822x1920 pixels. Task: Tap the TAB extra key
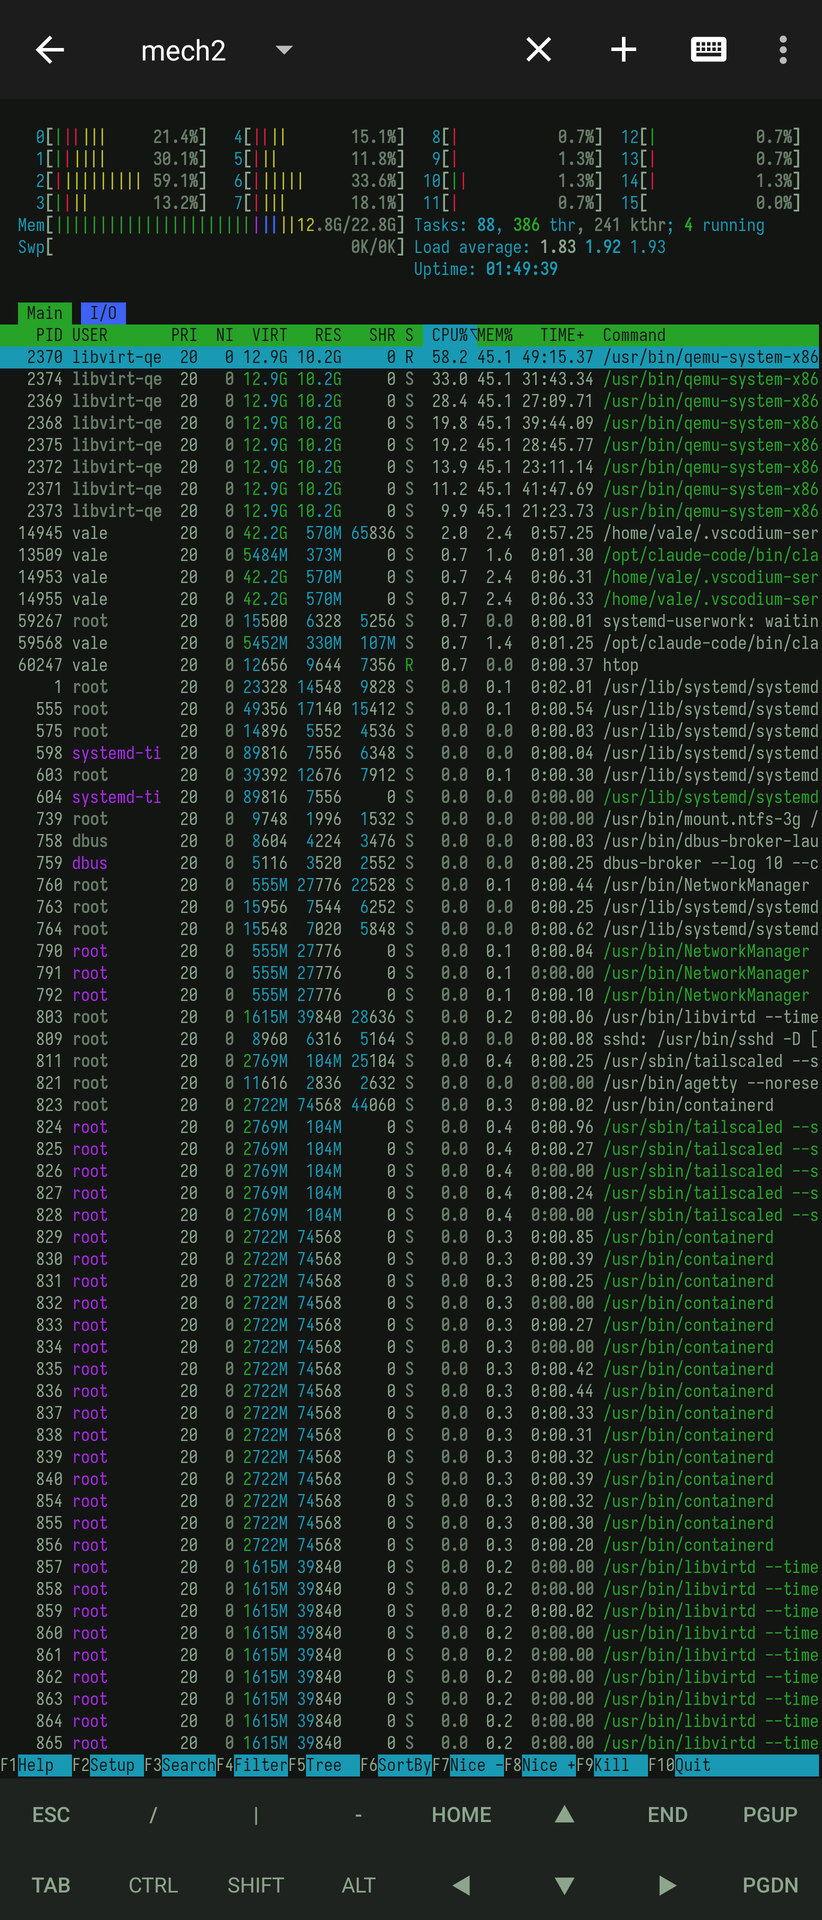pyautogui.click(x=51, y=1885)
